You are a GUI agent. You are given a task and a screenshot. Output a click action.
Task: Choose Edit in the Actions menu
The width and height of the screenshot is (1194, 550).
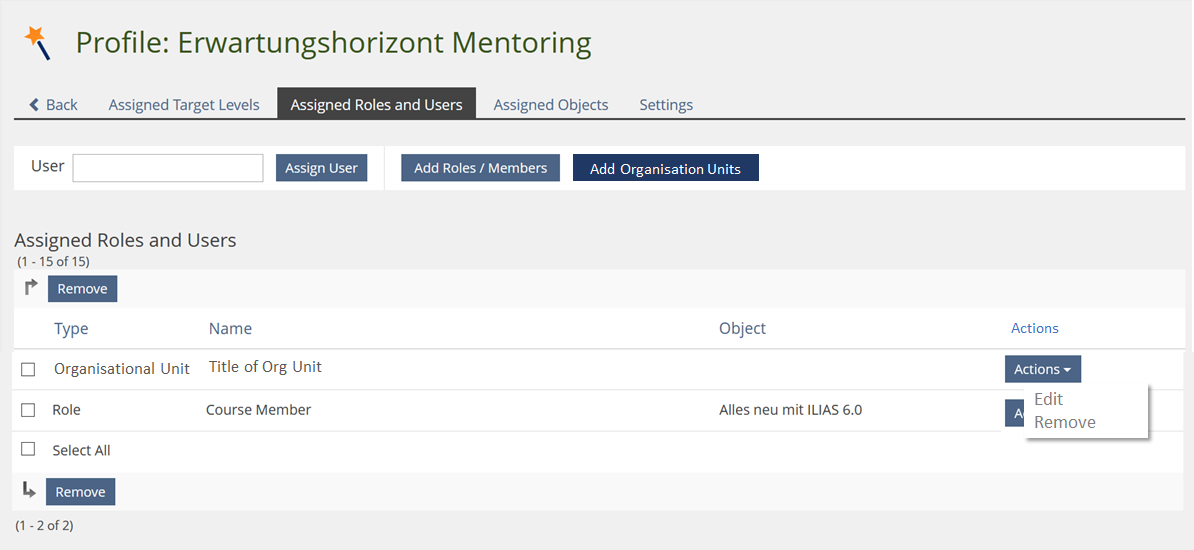pos(1048,399)
